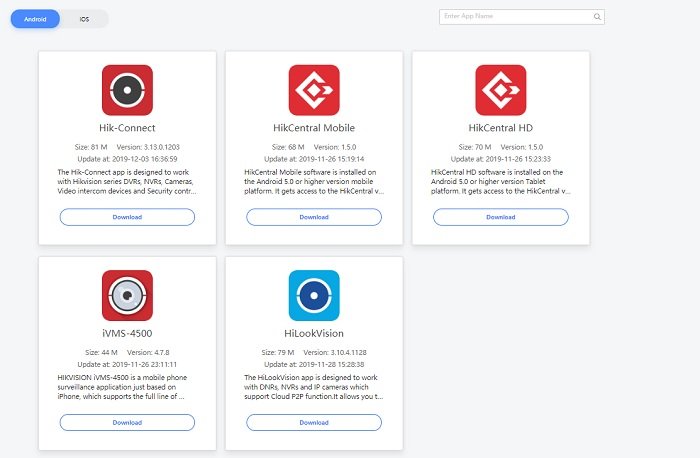
Task: Click the HikCentral Mobile app icon
Action: pos(314,90)
